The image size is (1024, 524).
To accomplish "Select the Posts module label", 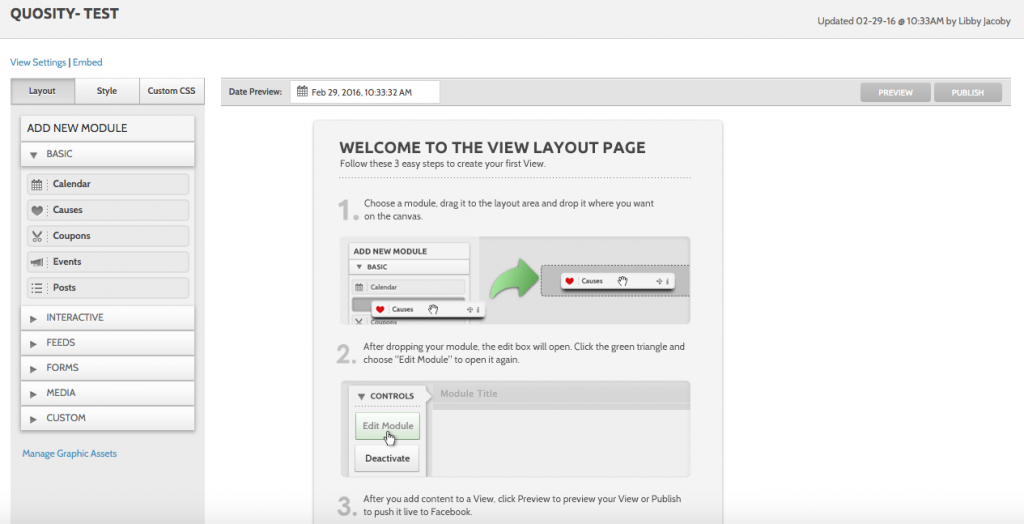I will 65,288.
